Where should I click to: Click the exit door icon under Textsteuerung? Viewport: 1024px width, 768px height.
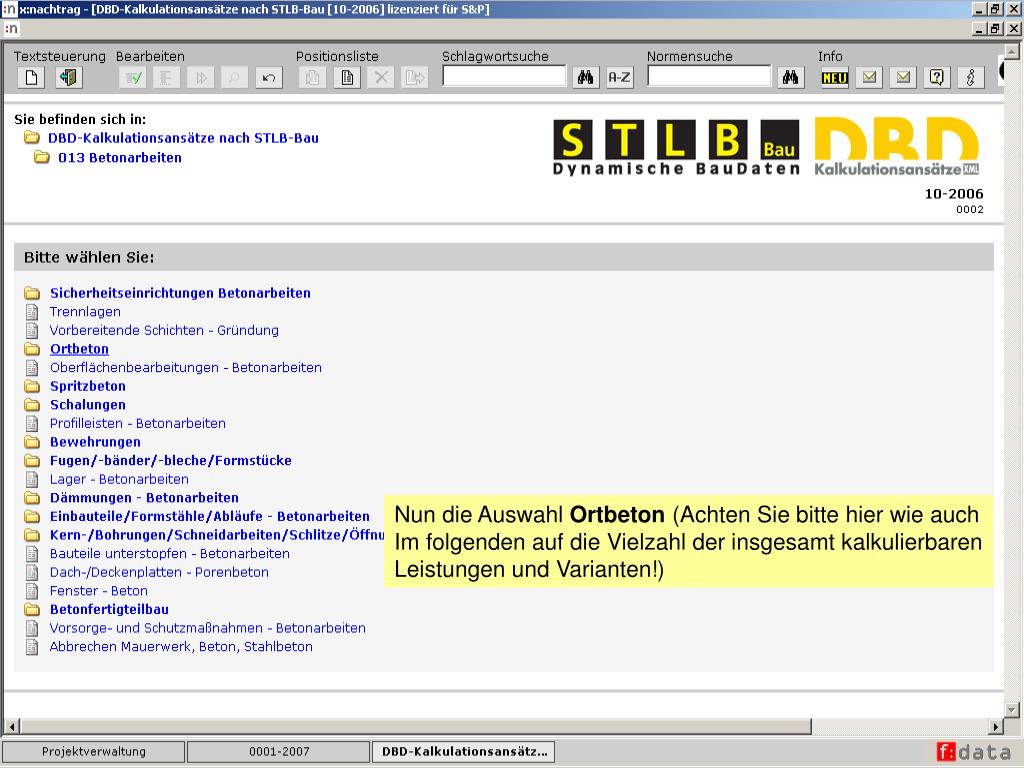(68, 78)
